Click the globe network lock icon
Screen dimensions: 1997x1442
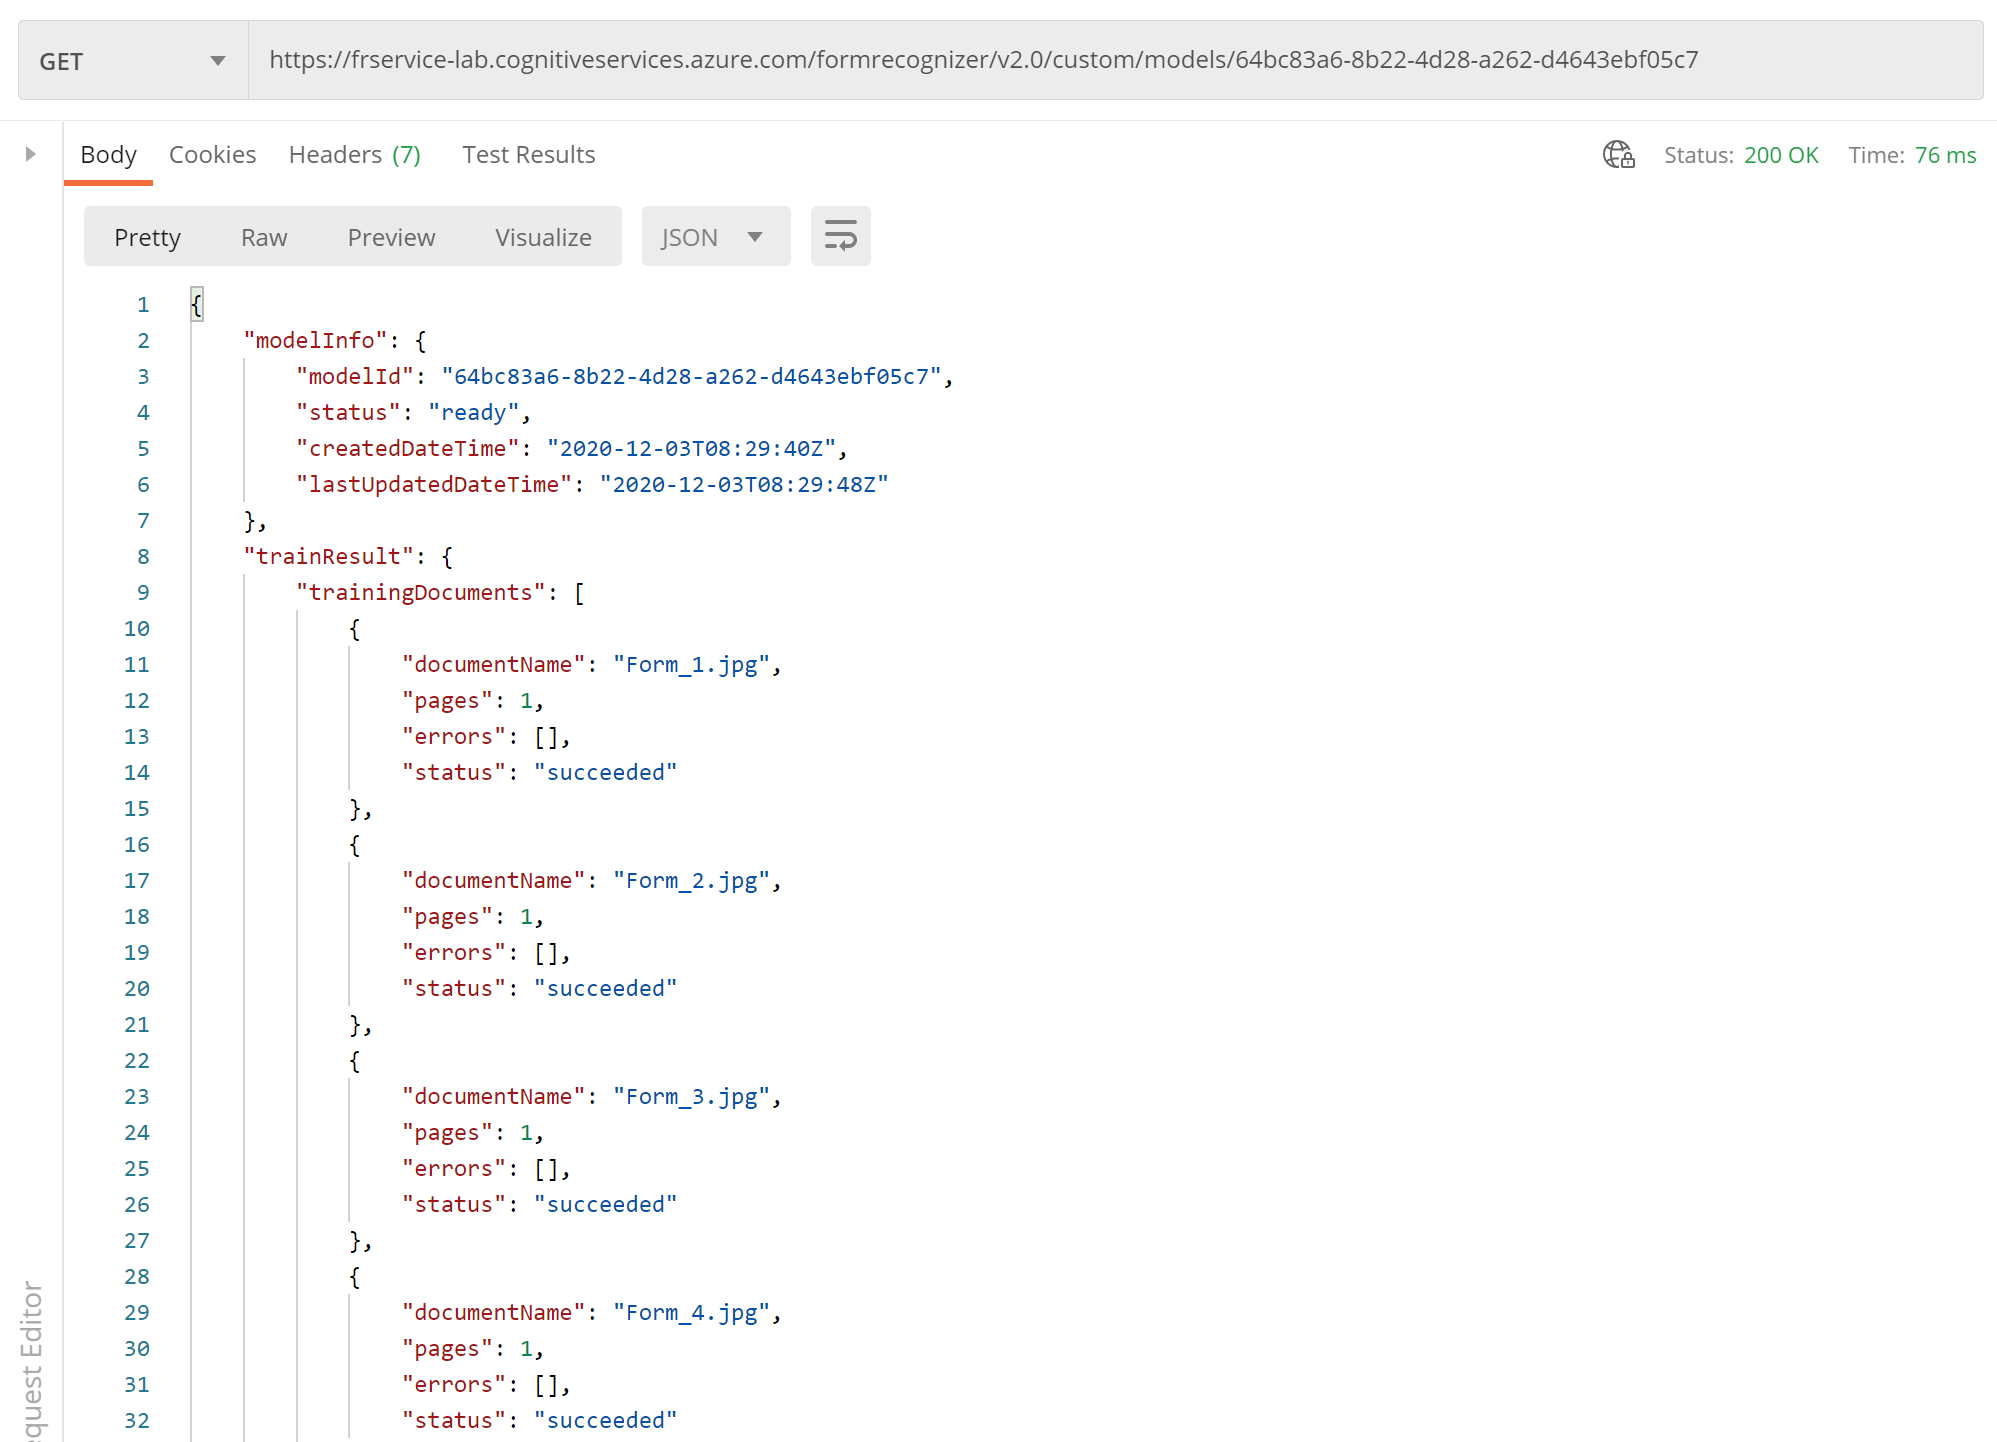[x=1618, y=155]
